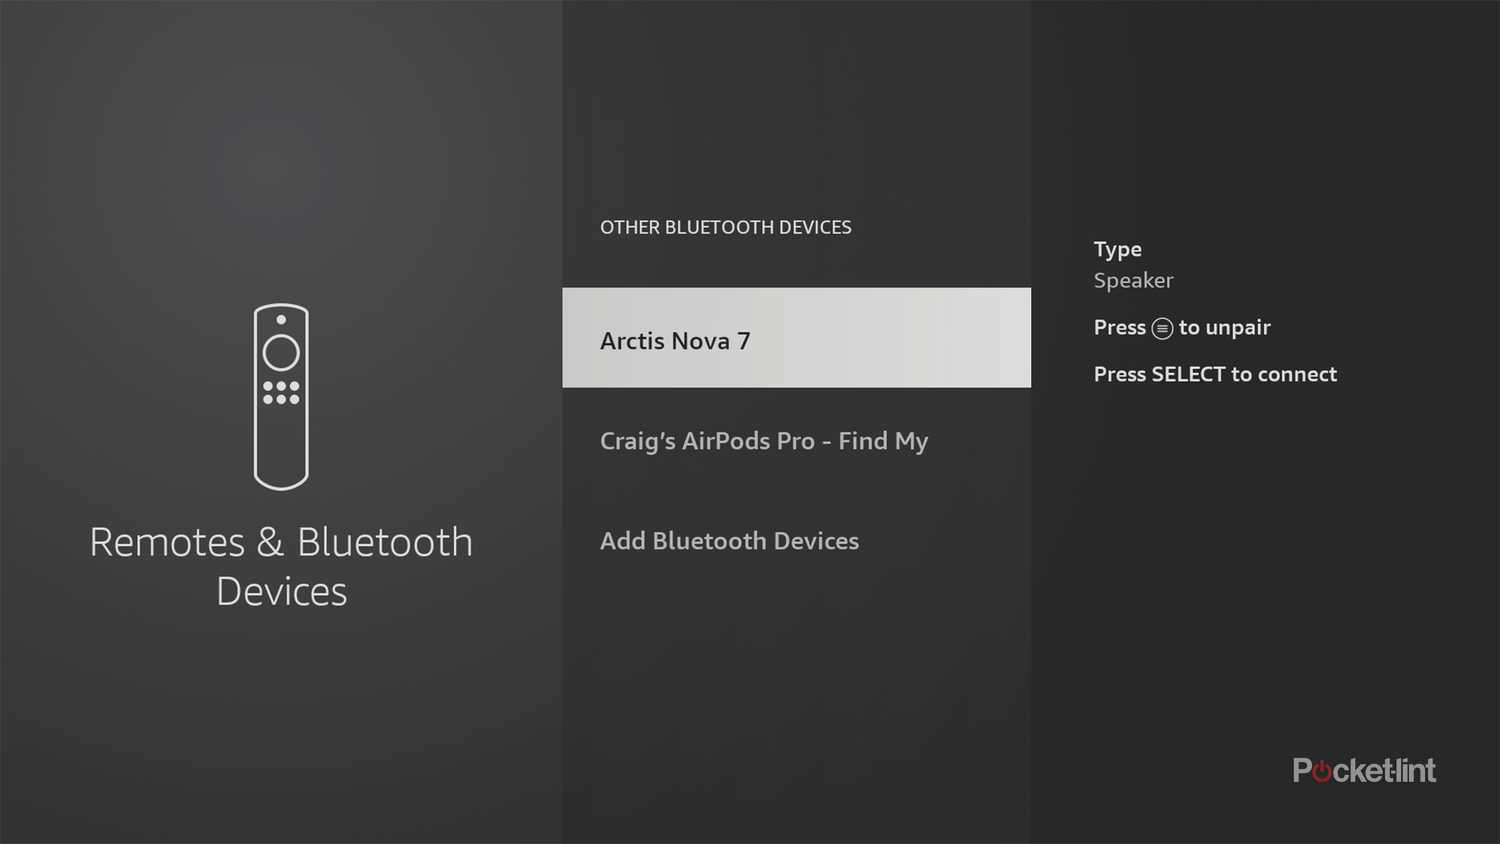Click the OTHER BLUETOOTH DEVICES heading
Screen dimensions: 1500x844
(x=726, y=227)
